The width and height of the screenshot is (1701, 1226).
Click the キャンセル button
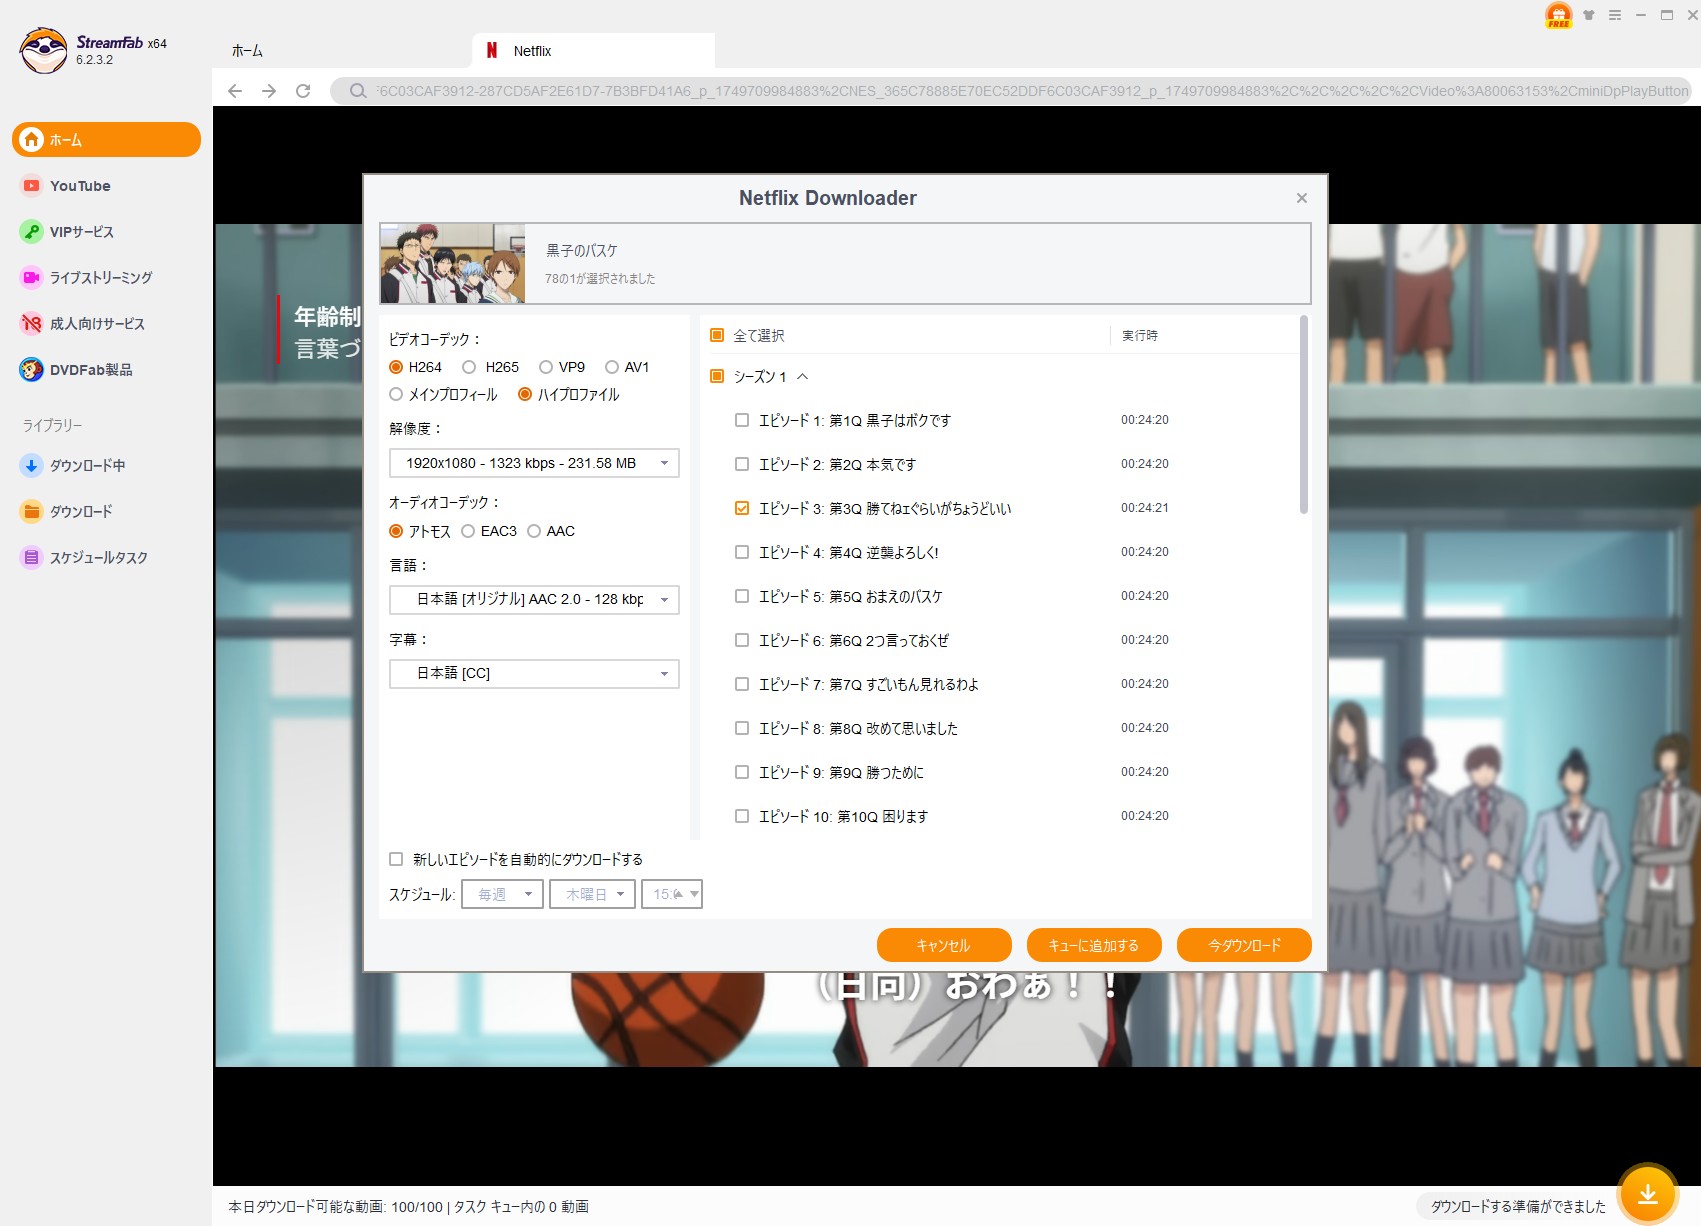click(x=944, y=945)
